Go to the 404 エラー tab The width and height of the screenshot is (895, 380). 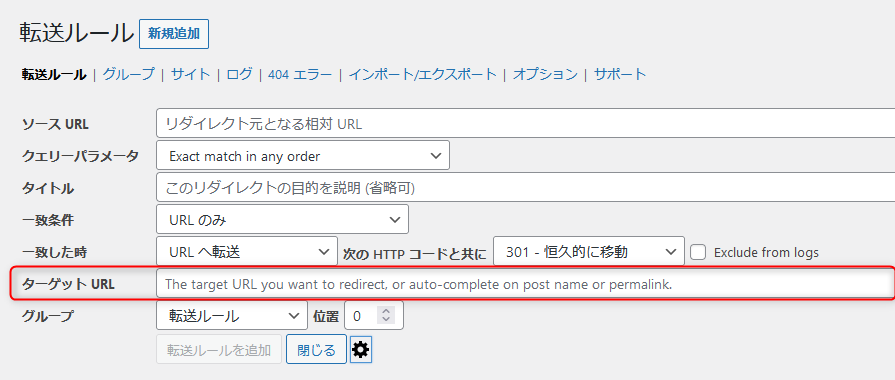point(300,74)
